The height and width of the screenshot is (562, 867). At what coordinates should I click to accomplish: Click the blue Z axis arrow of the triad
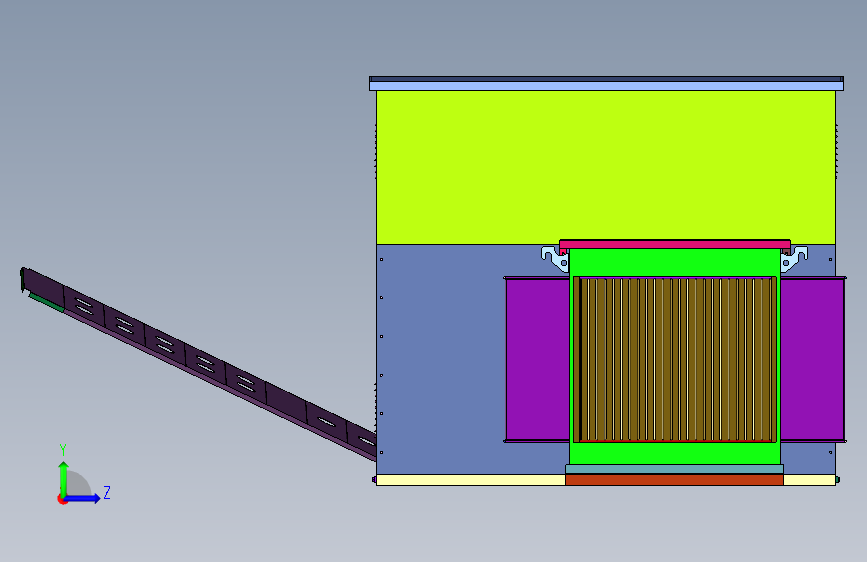point(83,498)
